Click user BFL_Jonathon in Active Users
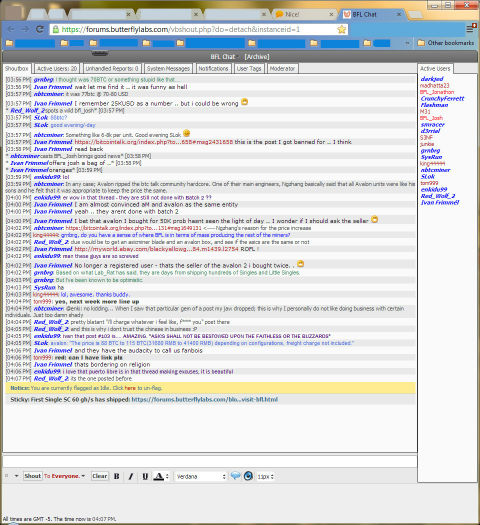 437,92
